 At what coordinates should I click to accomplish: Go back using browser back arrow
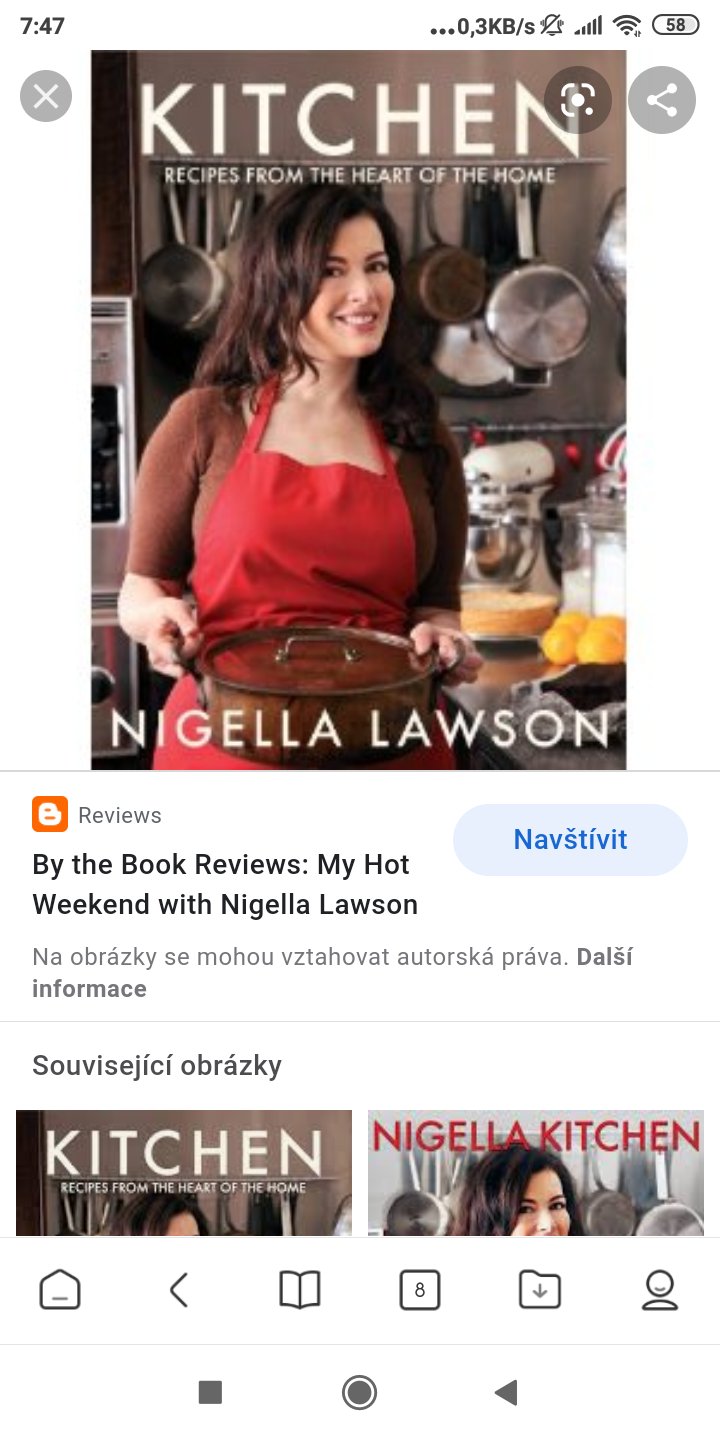tap(179, 1290)
